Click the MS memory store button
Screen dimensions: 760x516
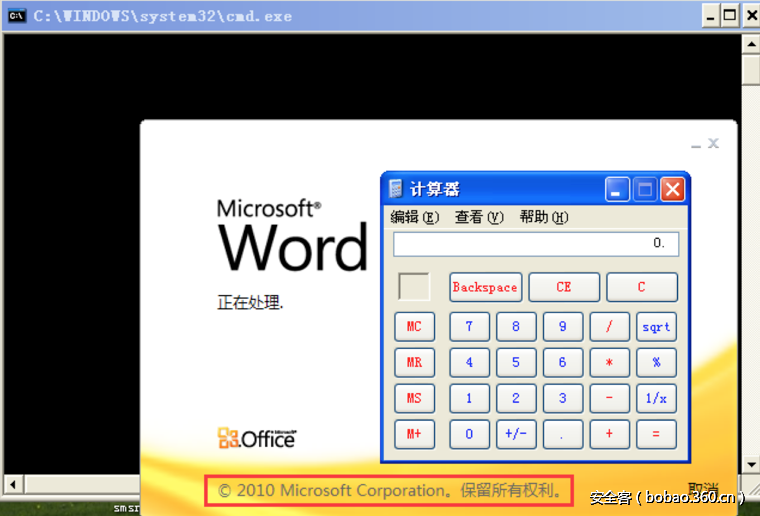414,398
